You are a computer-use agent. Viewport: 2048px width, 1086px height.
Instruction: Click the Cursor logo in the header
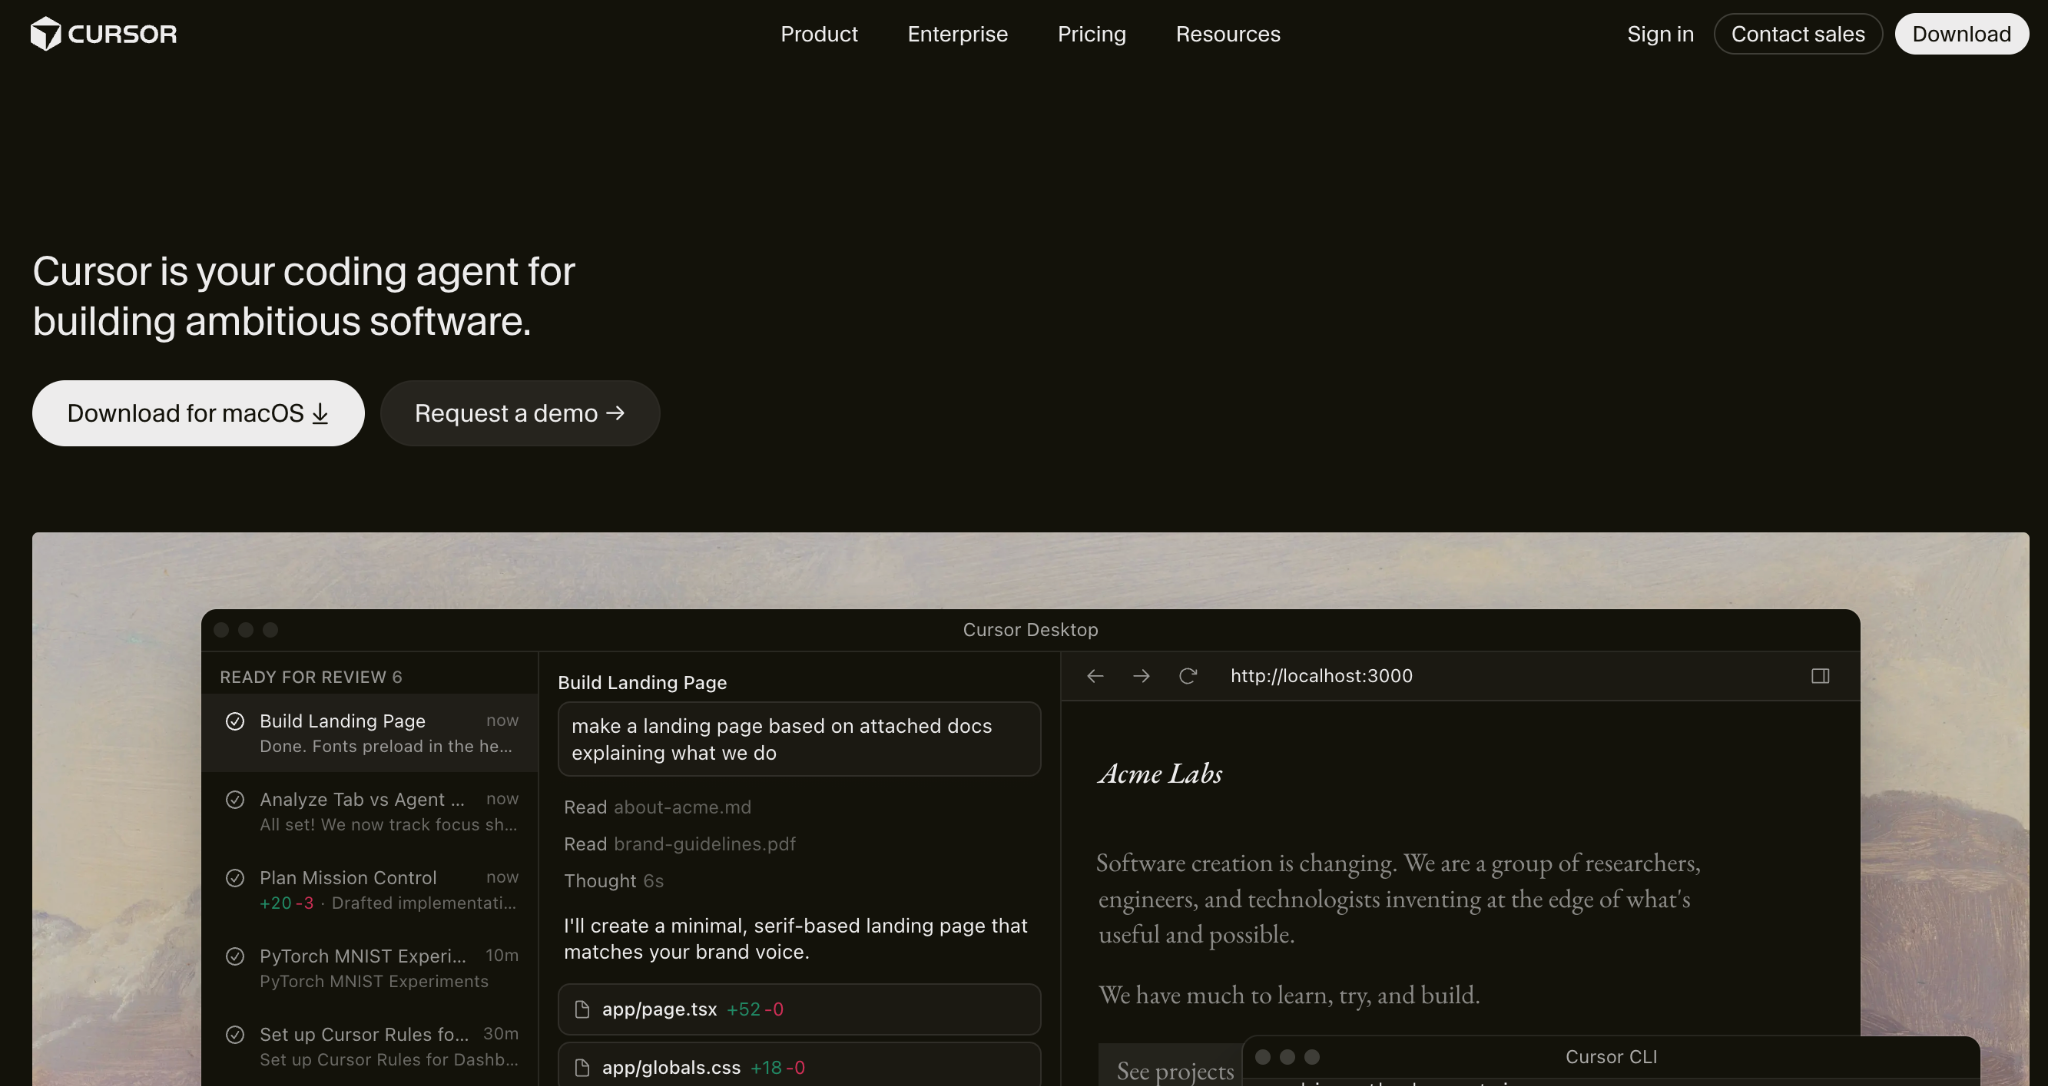(x=104, y=34)
